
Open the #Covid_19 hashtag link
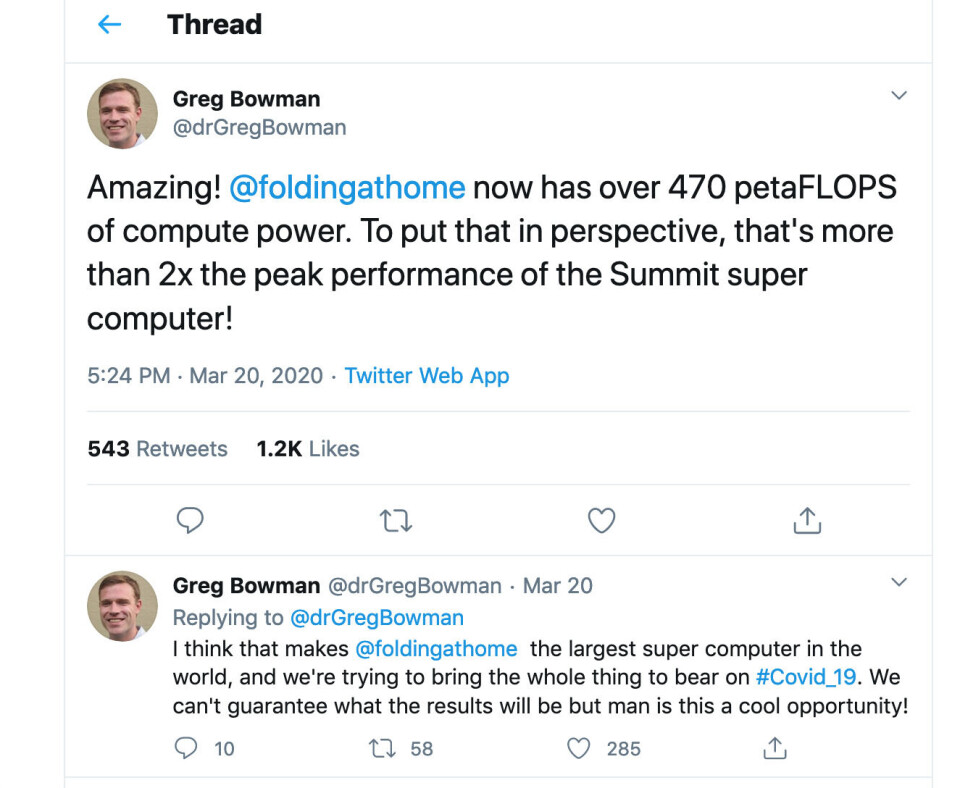(806, 676)
